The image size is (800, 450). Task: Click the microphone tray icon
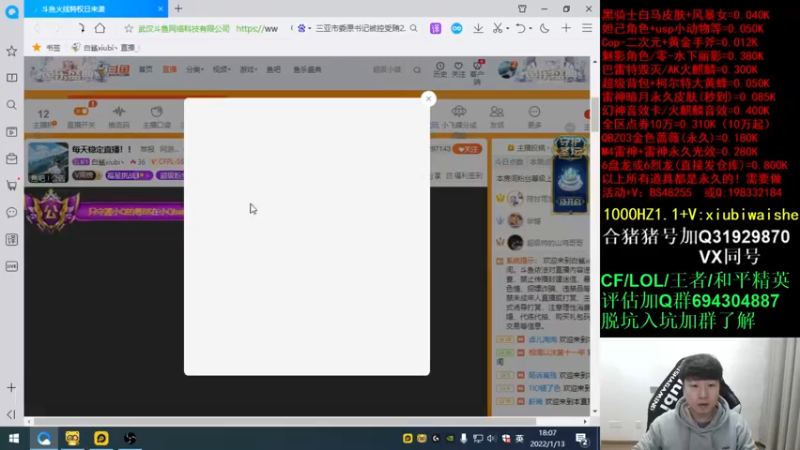click(x=463, y=438)
